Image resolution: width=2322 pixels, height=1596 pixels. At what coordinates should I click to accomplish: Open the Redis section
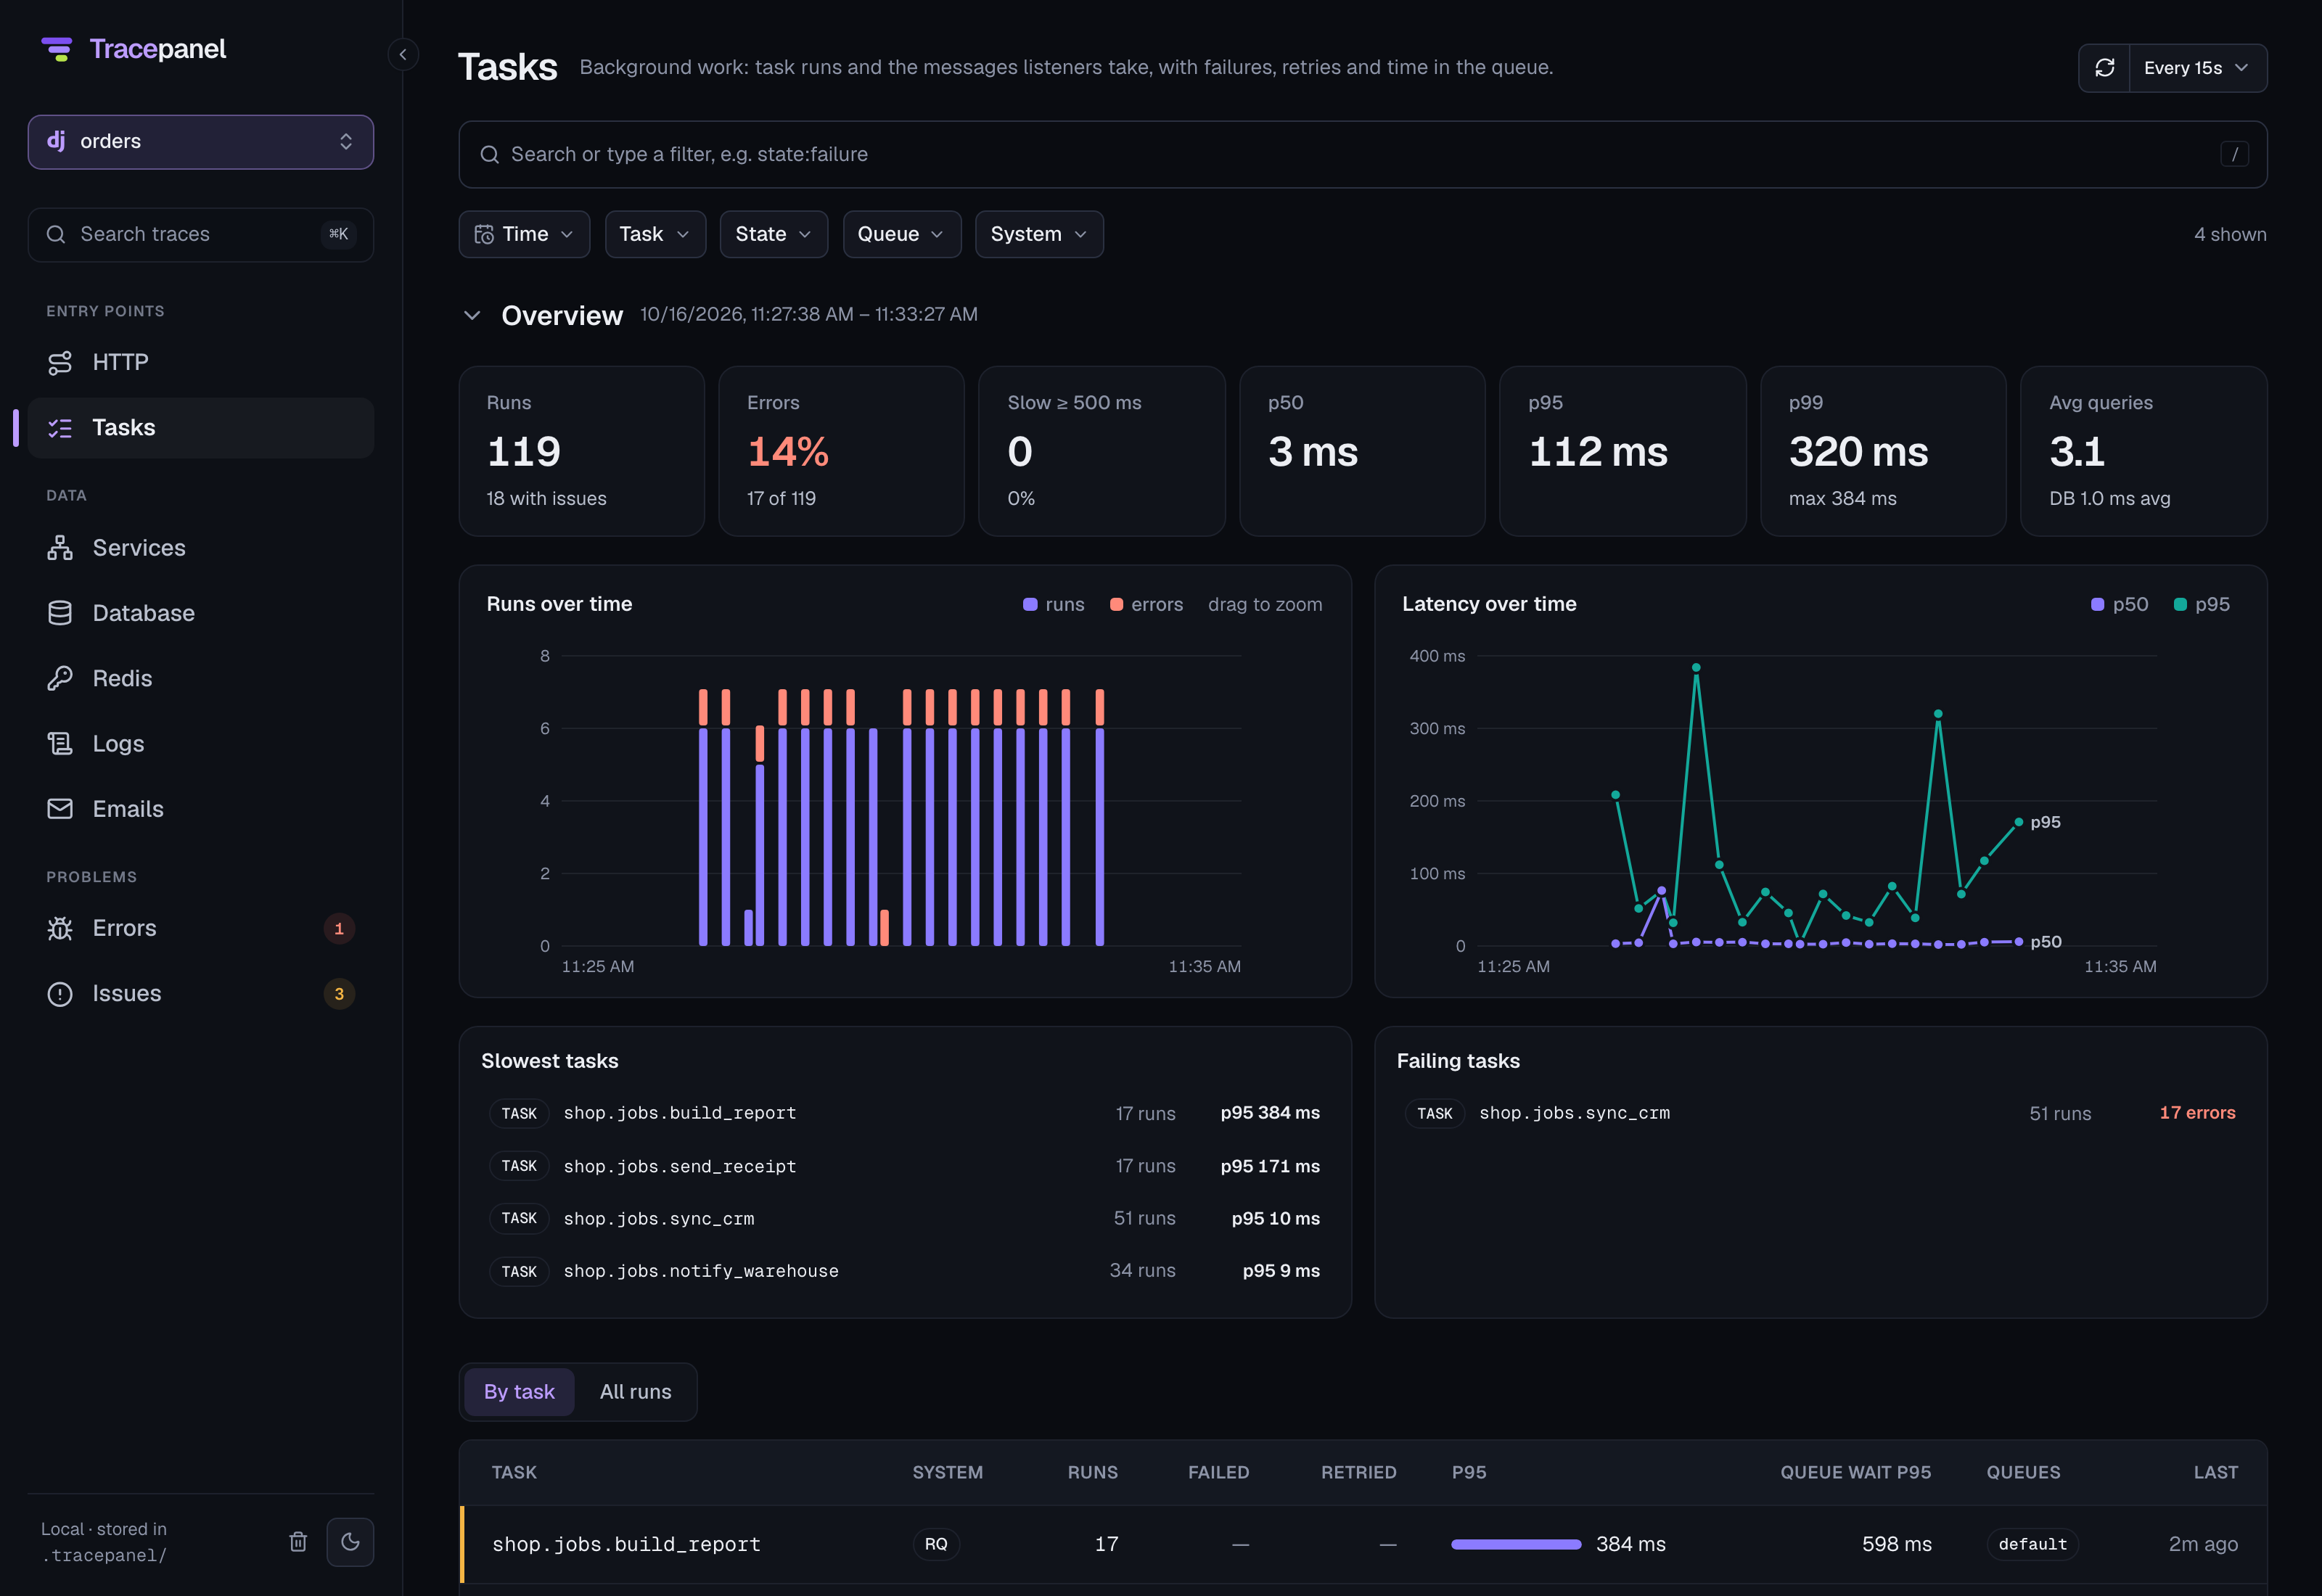pos(201,678)
